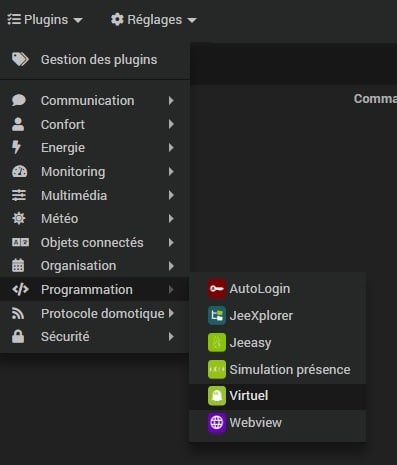Expand the Objets connectés submenu arrow

click(171, 242)
